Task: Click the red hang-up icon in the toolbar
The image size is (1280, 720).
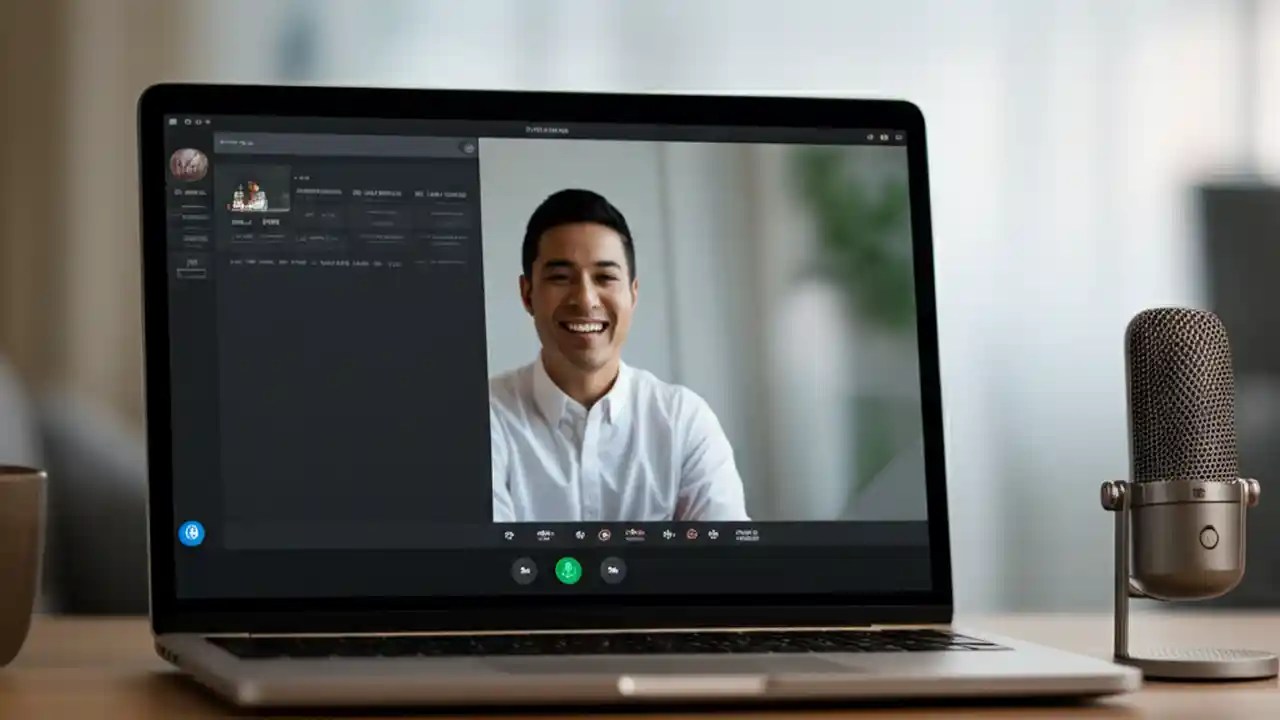Action: [x=693, y=535]
